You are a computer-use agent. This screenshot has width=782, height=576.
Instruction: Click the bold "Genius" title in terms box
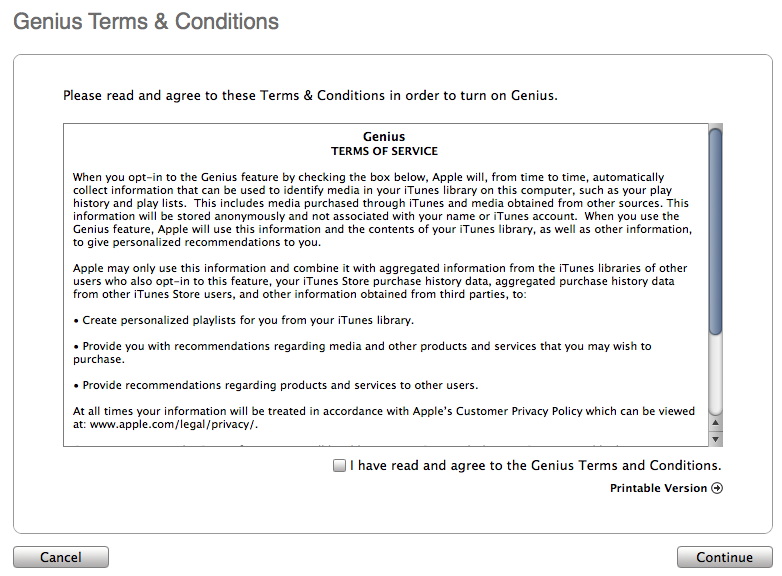pyautogui.click(x=384, y=137)
